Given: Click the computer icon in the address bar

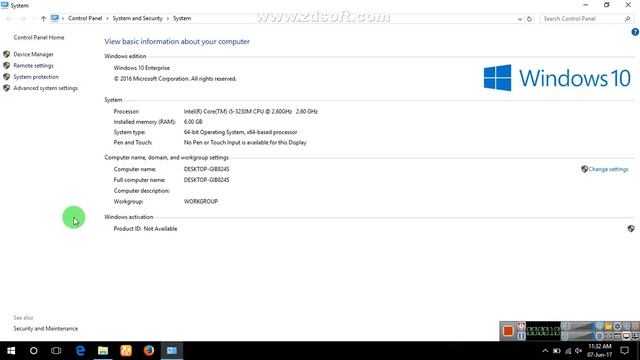Looking at the screenshot, I should (55, 18).
